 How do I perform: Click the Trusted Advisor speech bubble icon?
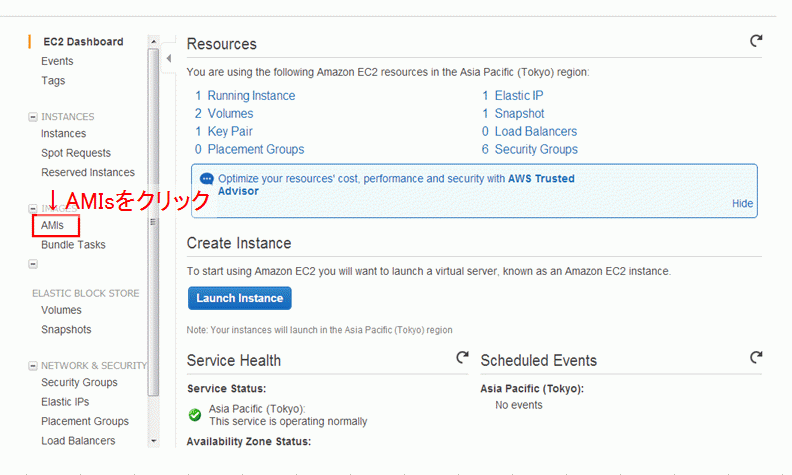[207, 179]
